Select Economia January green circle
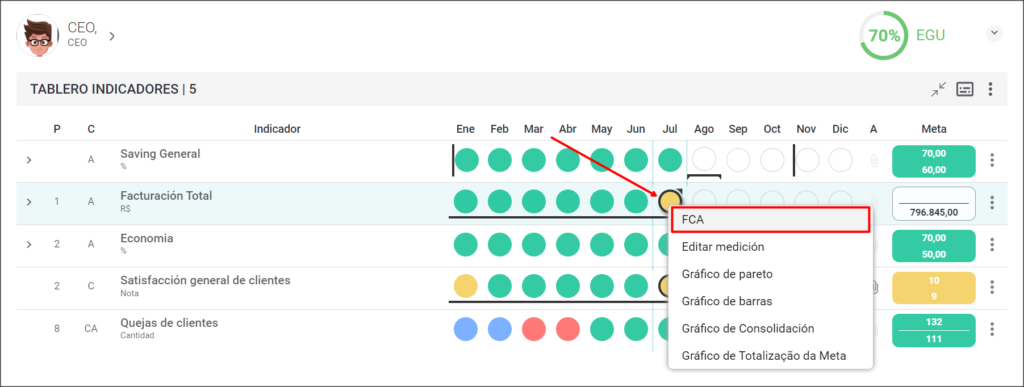The height and width of the screenshot is (387, 1024). (x=466, y=244)
